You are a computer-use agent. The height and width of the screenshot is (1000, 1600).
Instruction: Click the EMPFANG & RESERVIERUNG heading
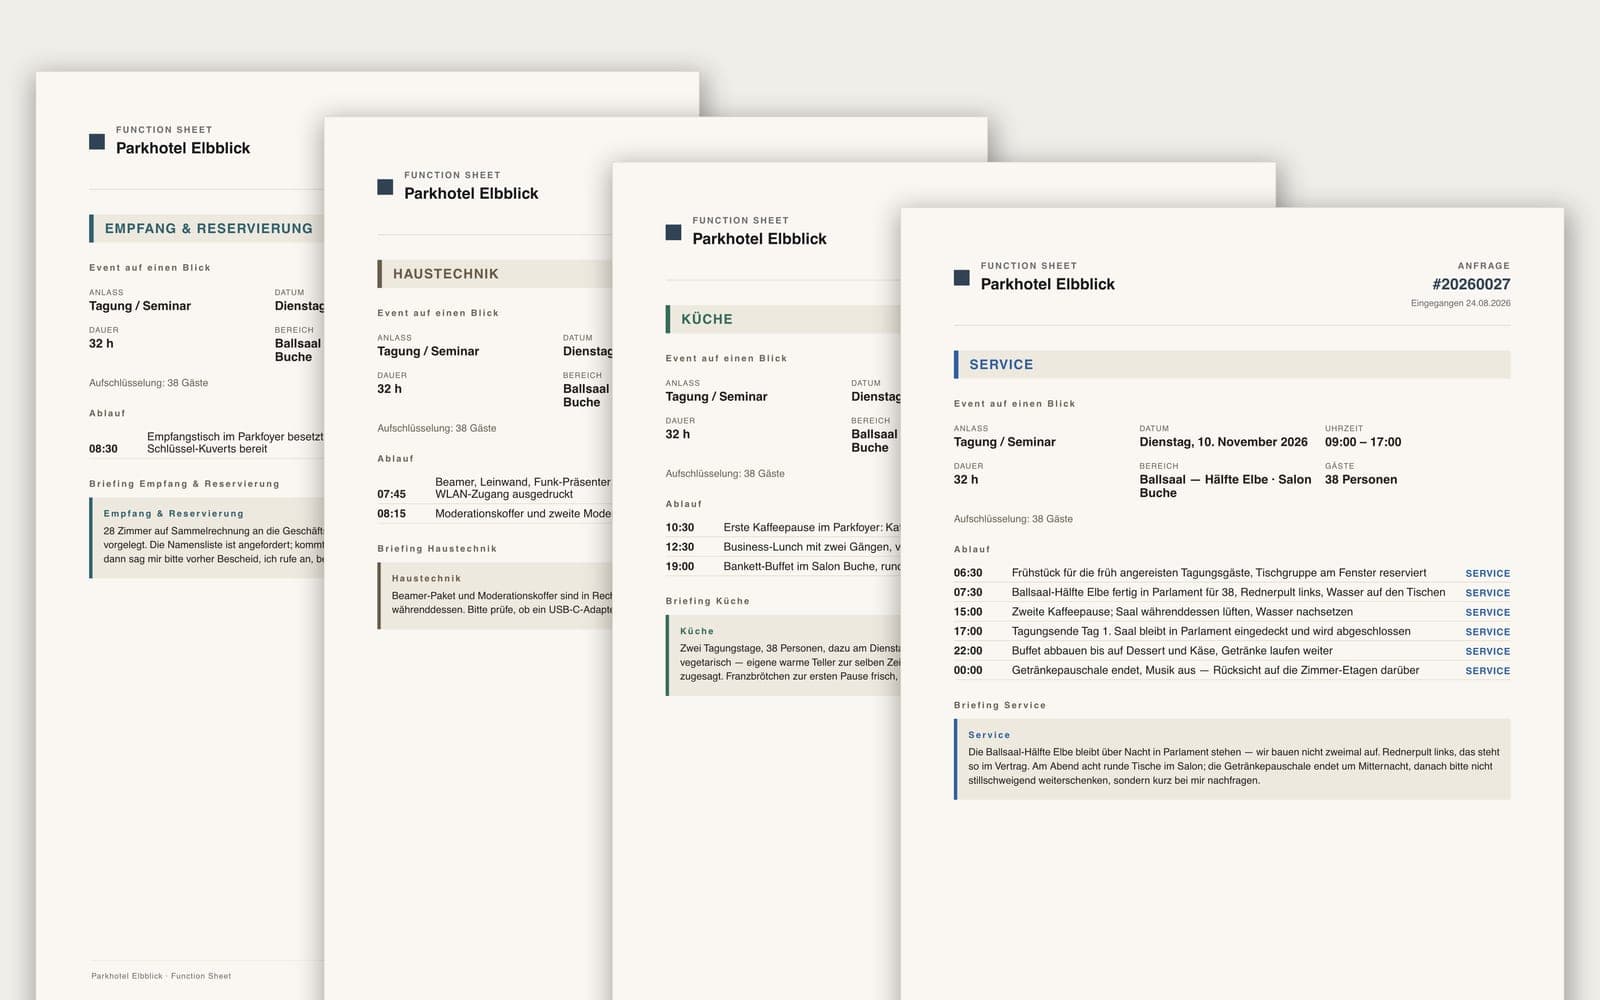coord(207,228)
